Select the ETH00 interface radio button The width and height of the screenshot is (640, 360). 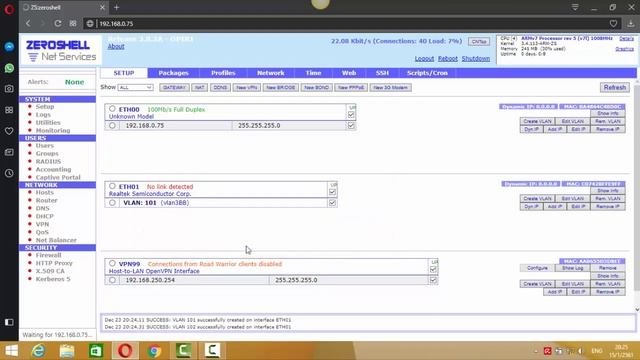click(112, 109)
